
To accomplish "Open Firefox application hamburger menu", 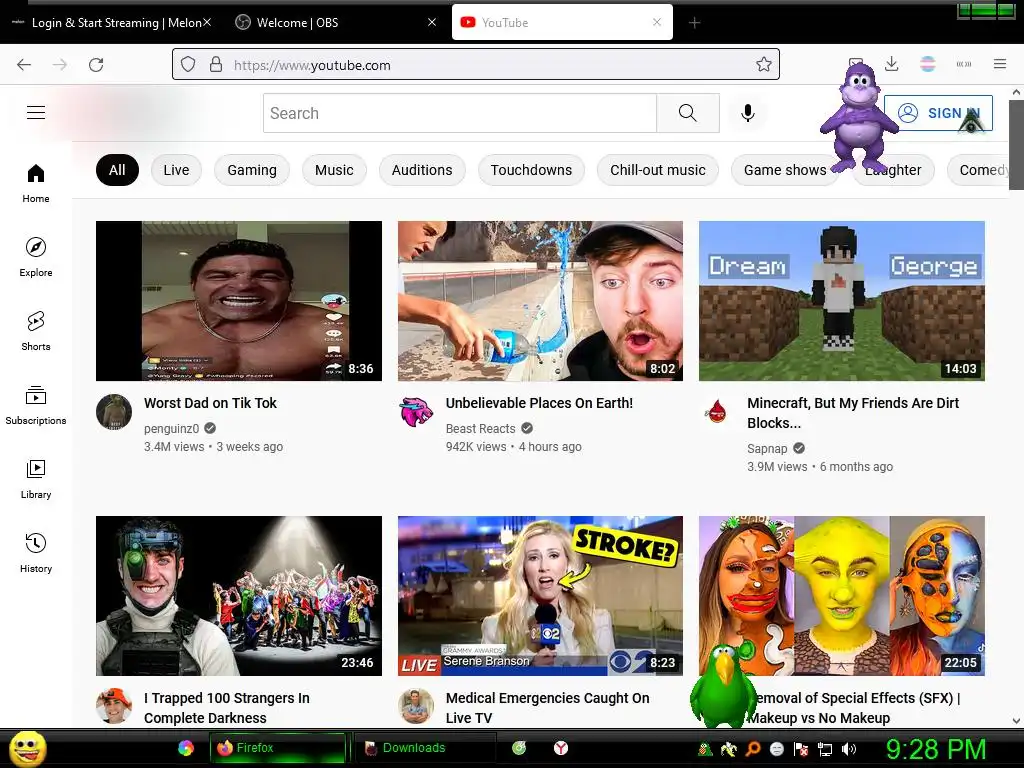I will coord(1000,64).
